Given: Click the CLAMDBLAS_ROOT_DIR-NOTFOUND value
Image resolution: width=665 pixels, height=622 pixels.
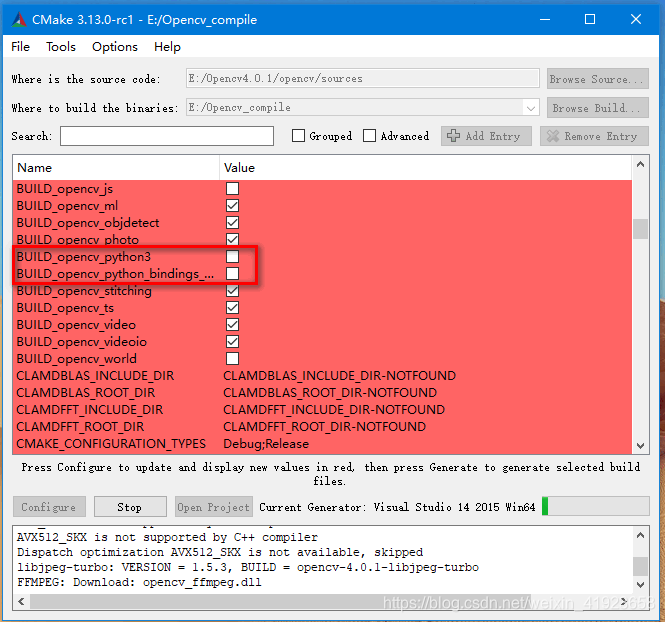Looking at the screenshot, I should [x=330, y=393].
